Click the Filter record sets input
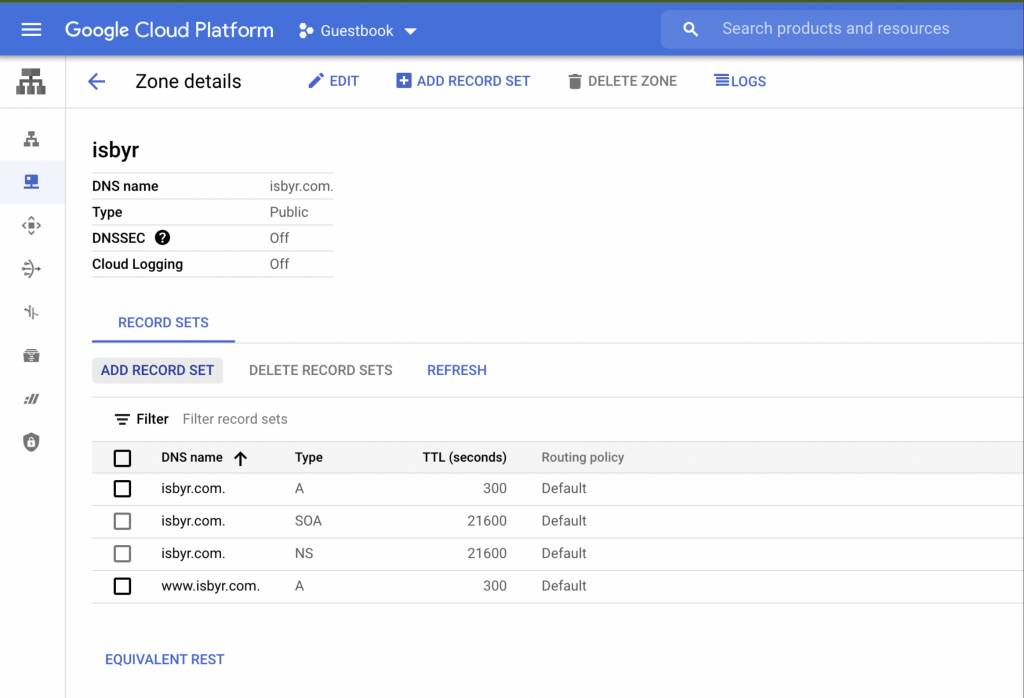The image size is (1024, 698). [x=235, y=419]
